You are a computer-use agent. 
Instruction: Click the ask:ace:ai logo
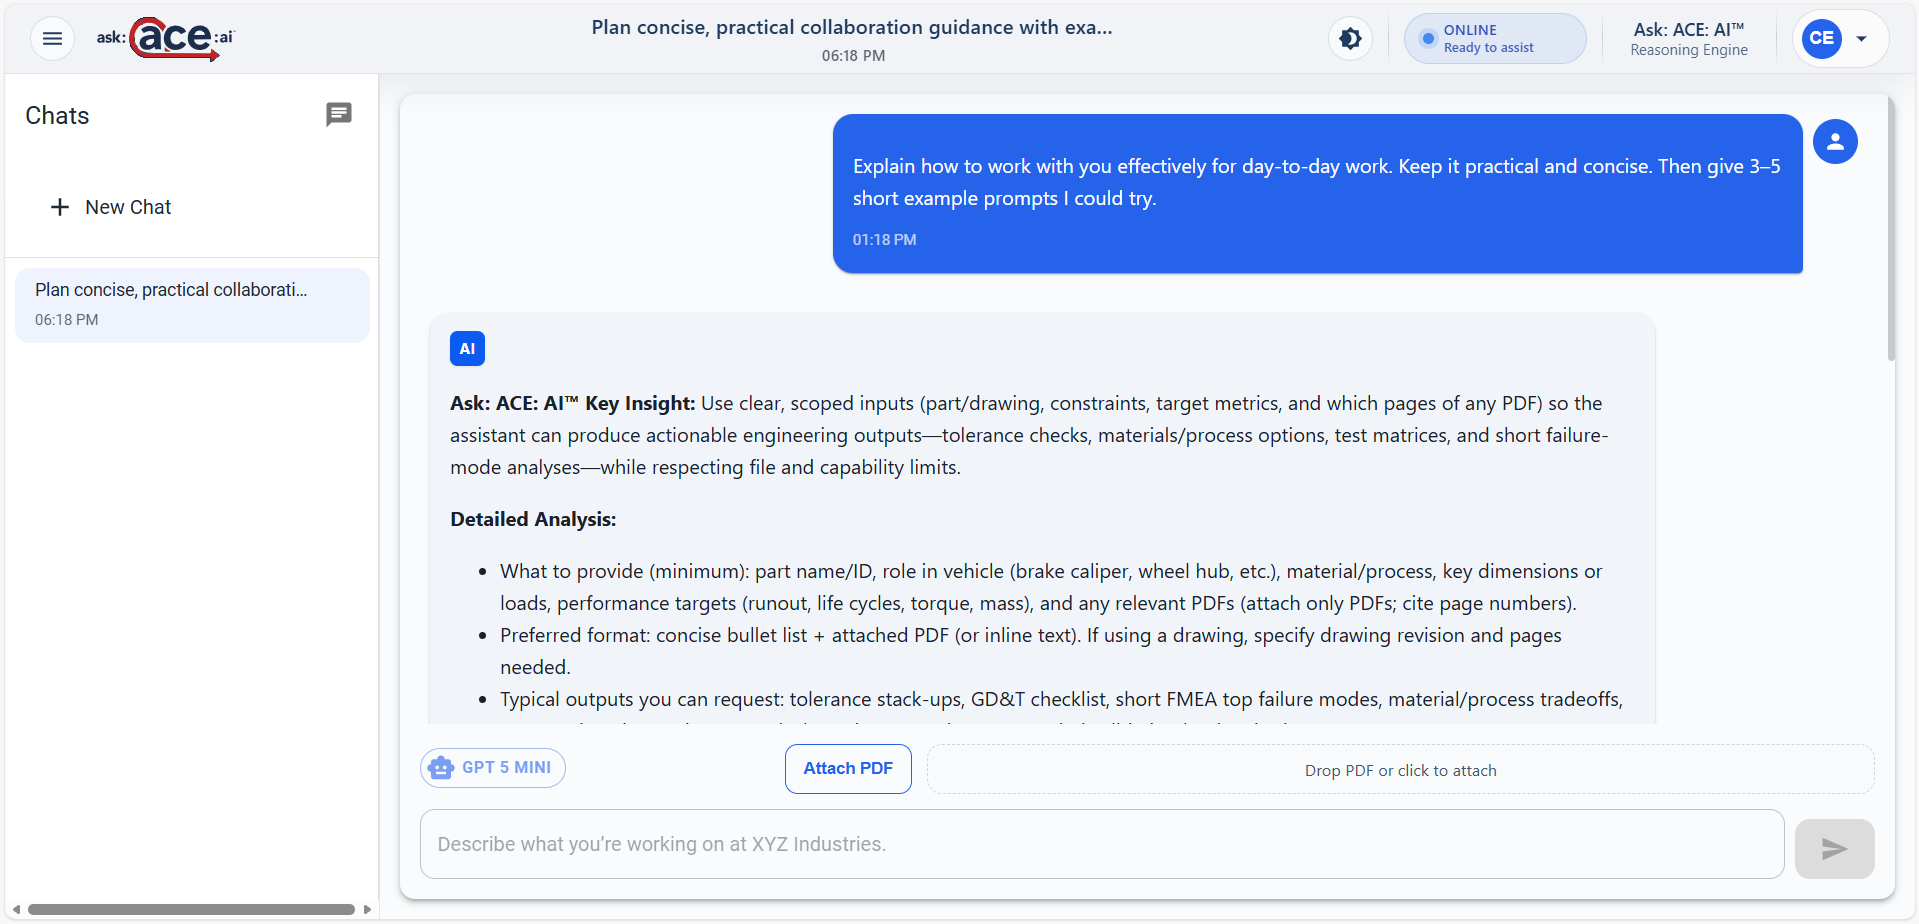(x=163, y=38)
